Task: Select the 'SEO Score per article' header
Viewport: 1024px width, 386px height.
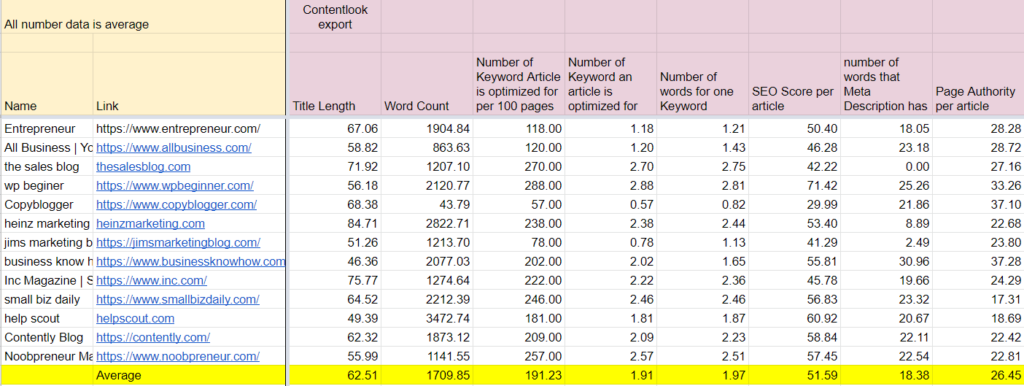Action: [795, 84]
